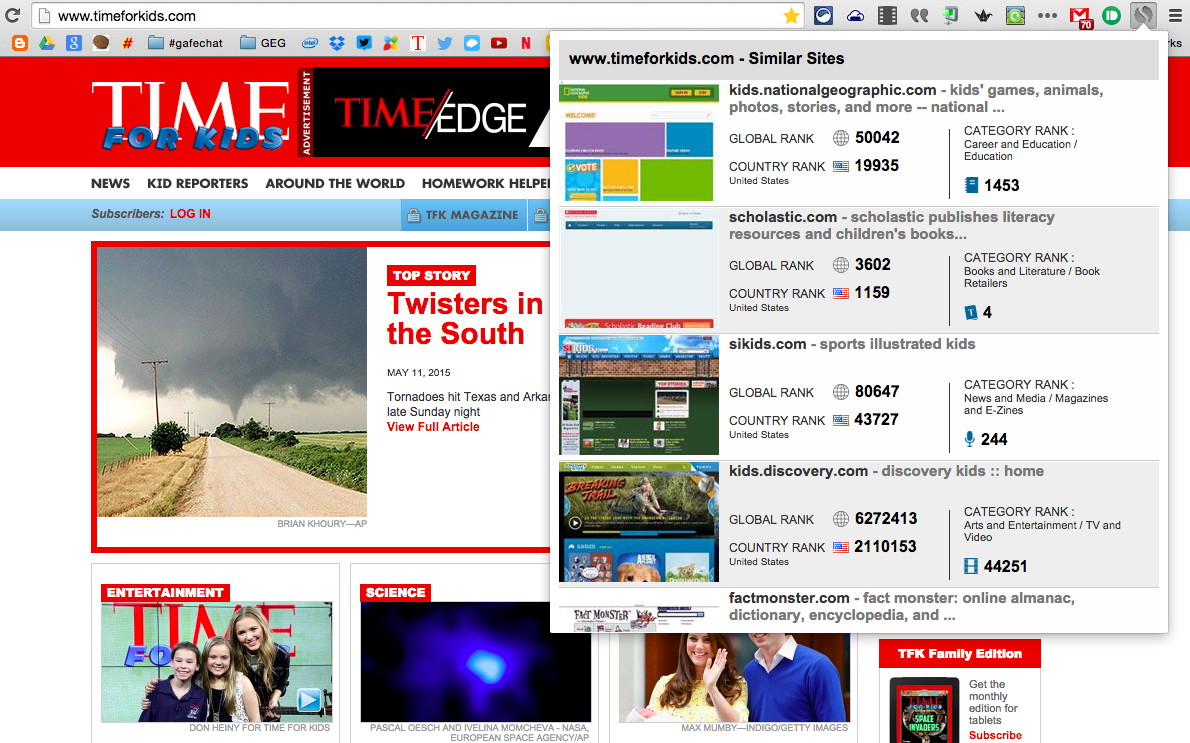Open the NEWS menu item
The image size is (1190, 743).
click(x=111, y=184)
